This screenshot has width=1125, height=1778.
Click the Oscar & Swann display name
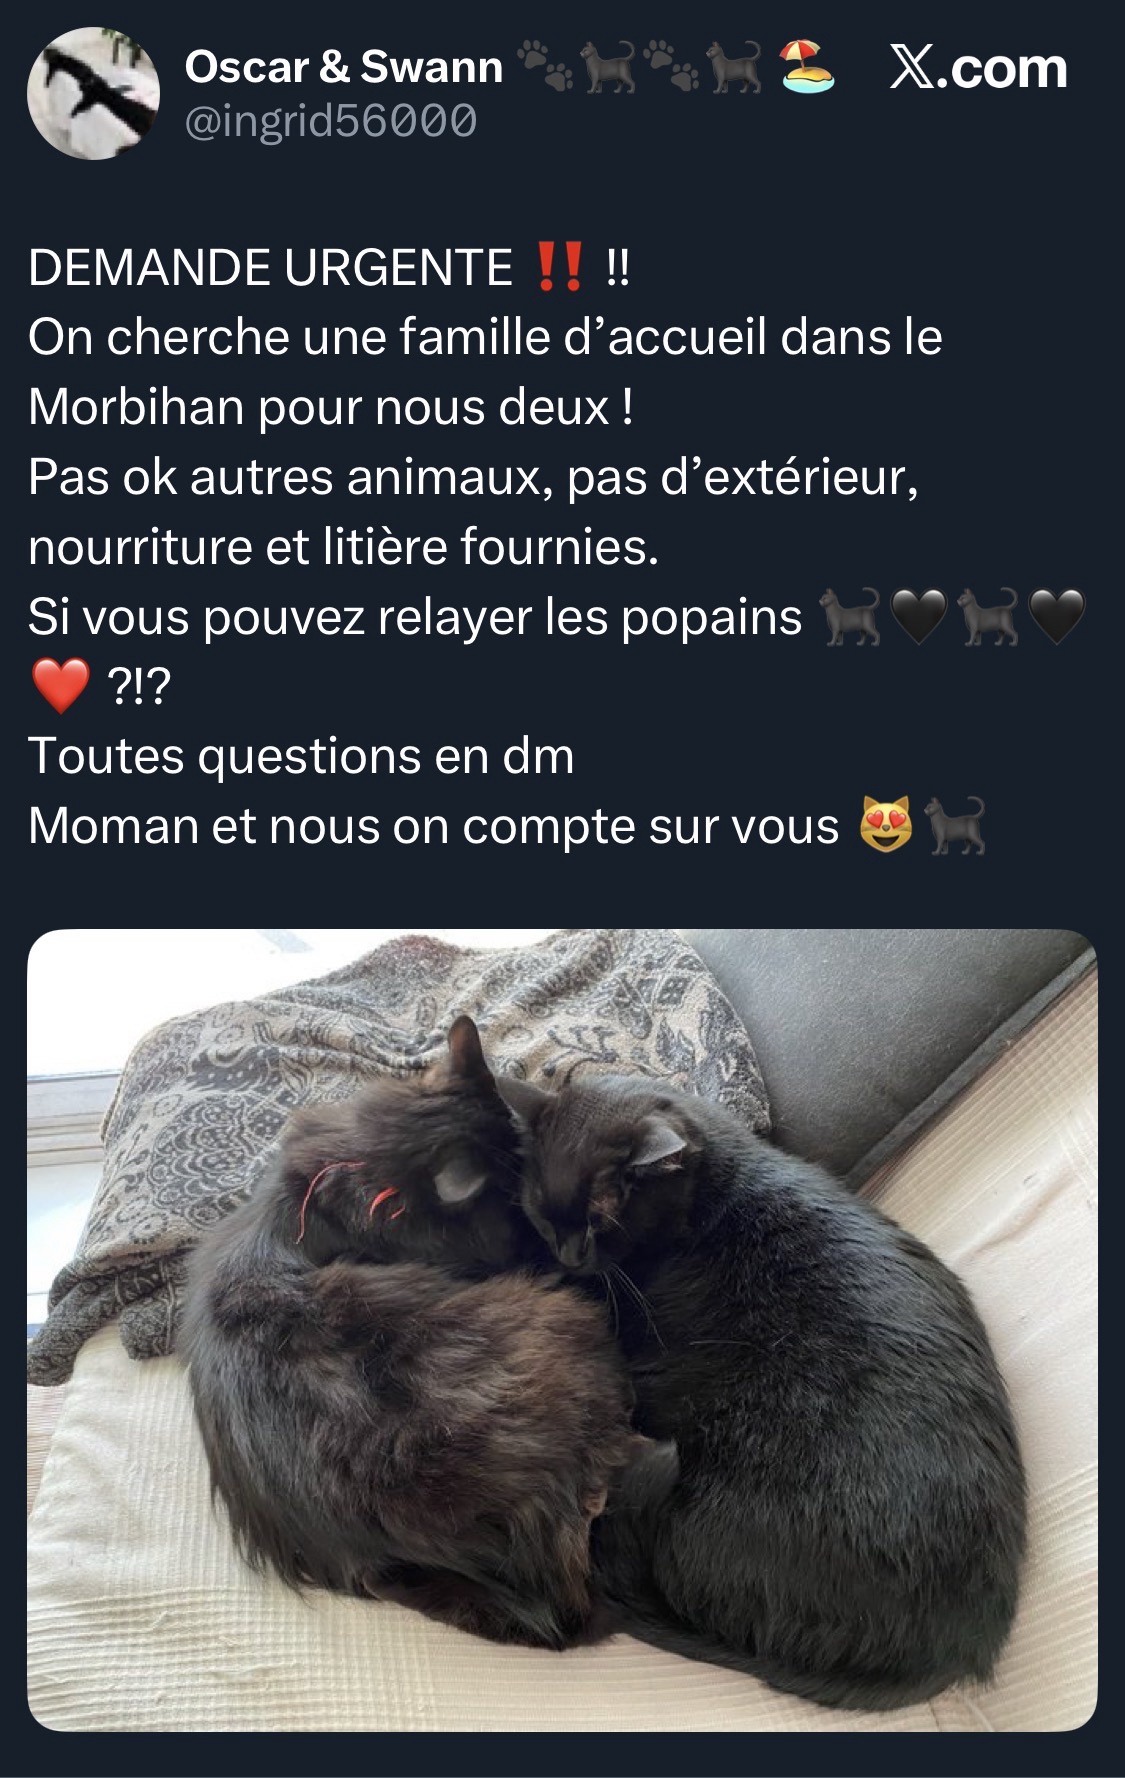click(x=344, y=67)
